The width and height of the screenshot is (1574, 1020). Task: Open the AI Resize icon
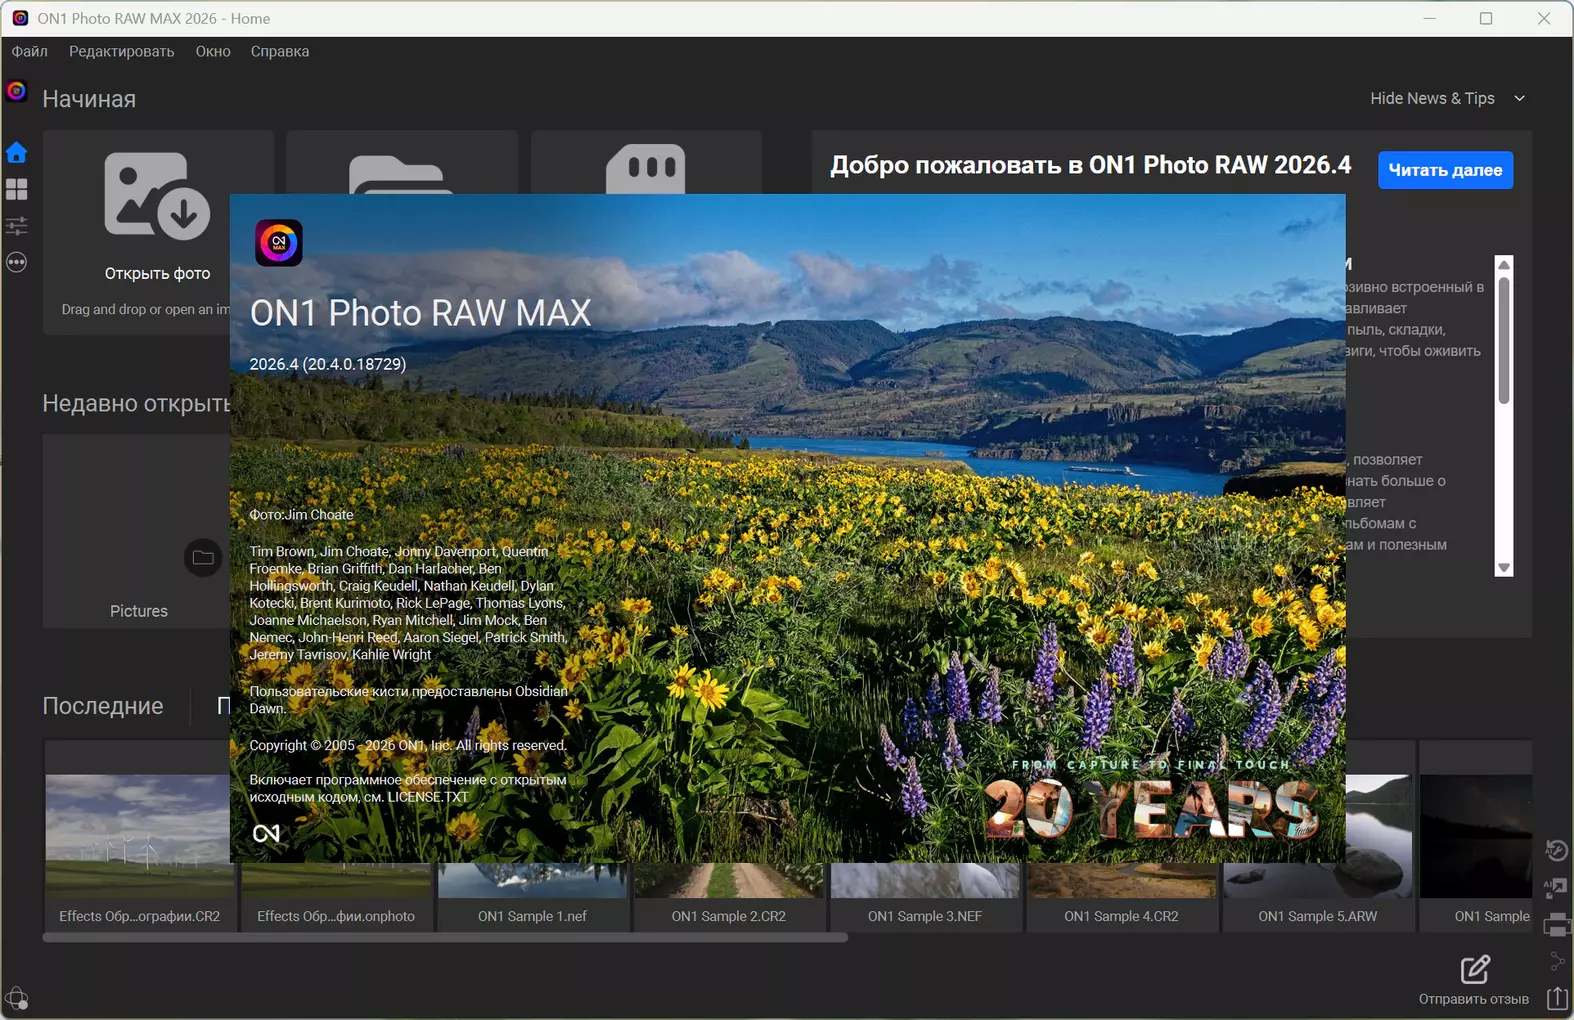[1557, 887]
